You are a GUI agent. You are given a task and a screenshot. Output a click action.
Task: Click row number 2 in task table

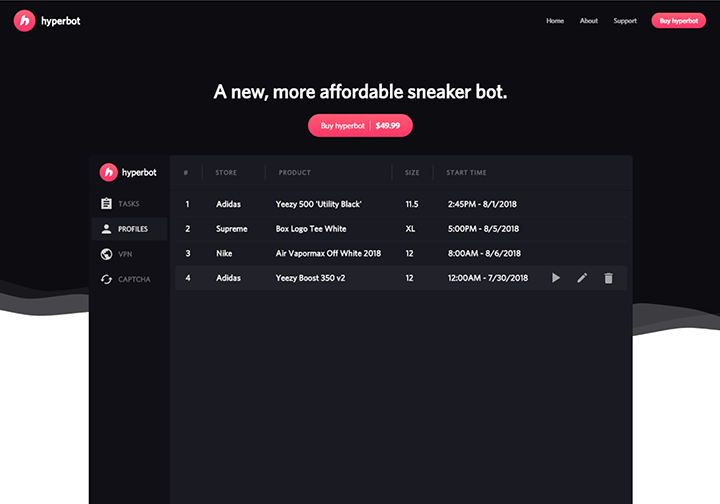(x=187, y=229)
